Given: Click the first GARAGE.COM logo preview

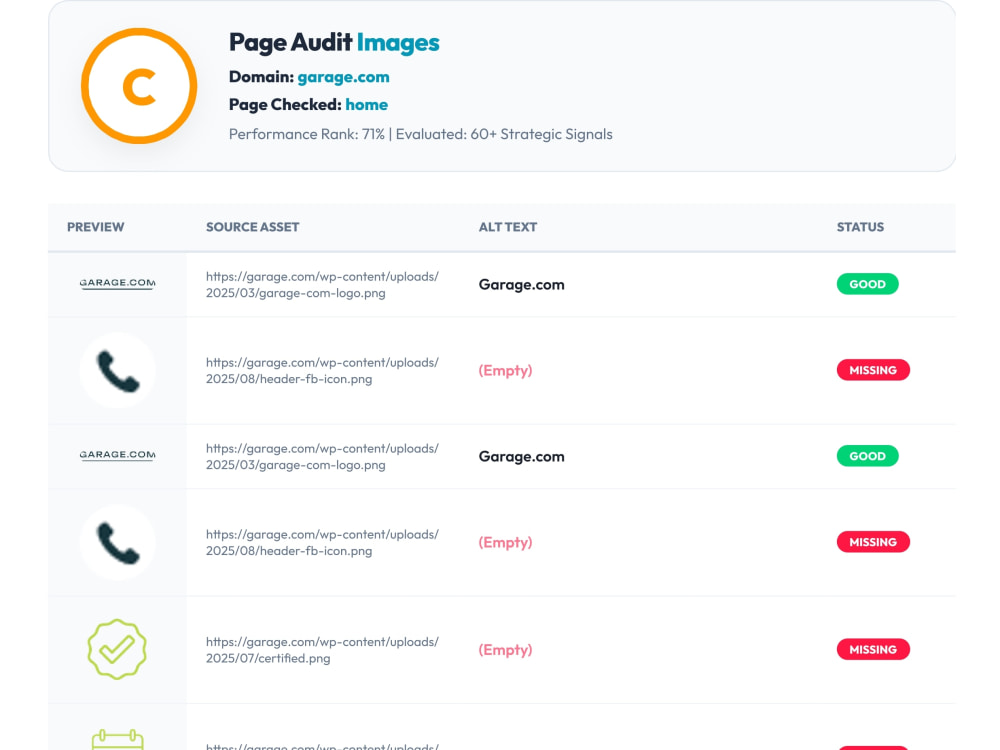Looking at the screenshot, I should [117, 283].
